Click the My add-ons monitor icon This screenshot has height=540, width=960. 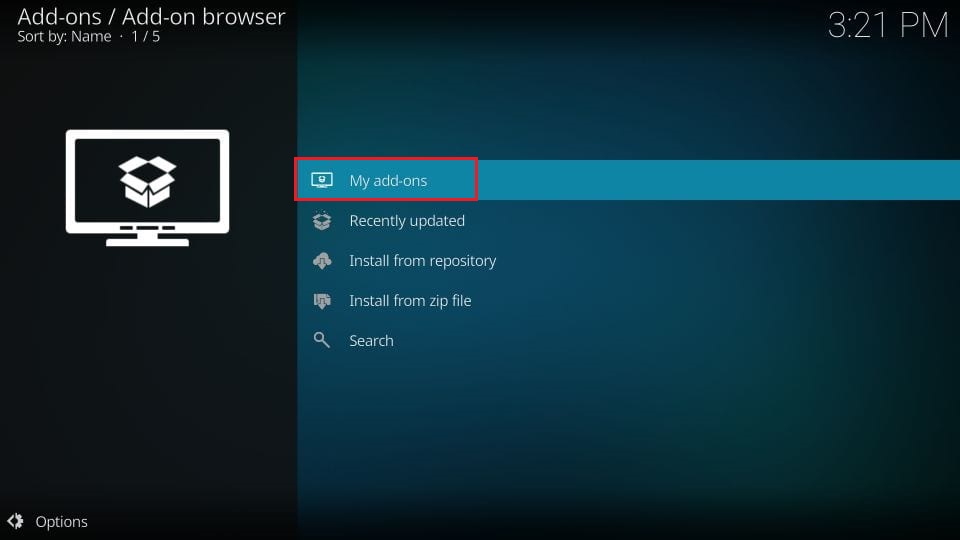[322, 180]
